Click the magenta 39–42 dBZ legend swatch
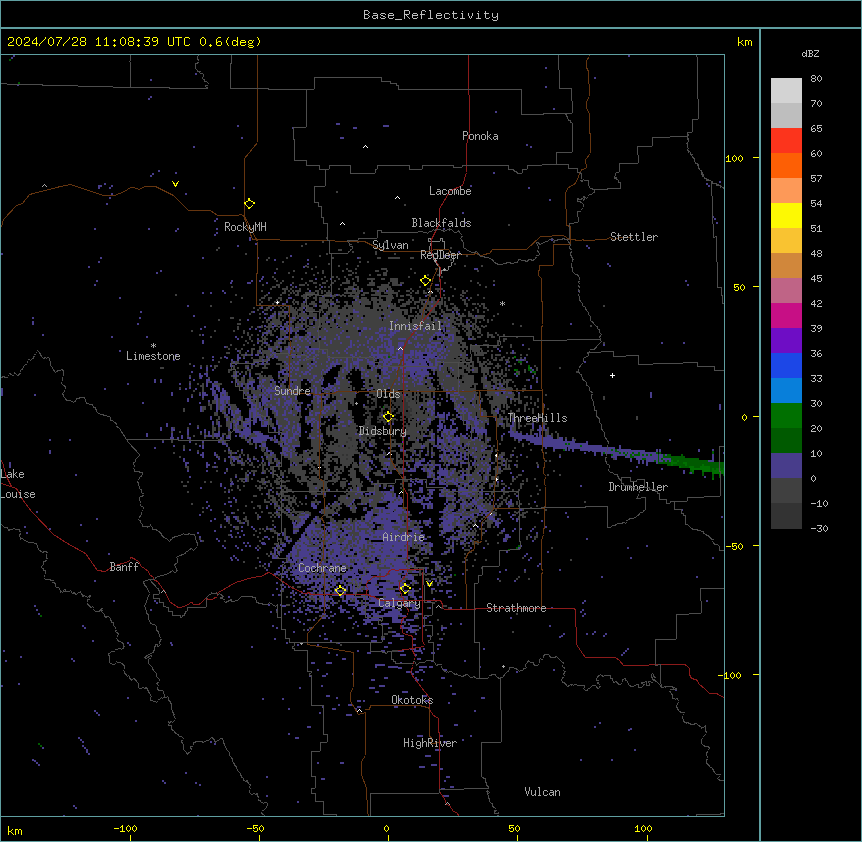The width and height of the screenshot is (862, 842). [x=786, y=315]
